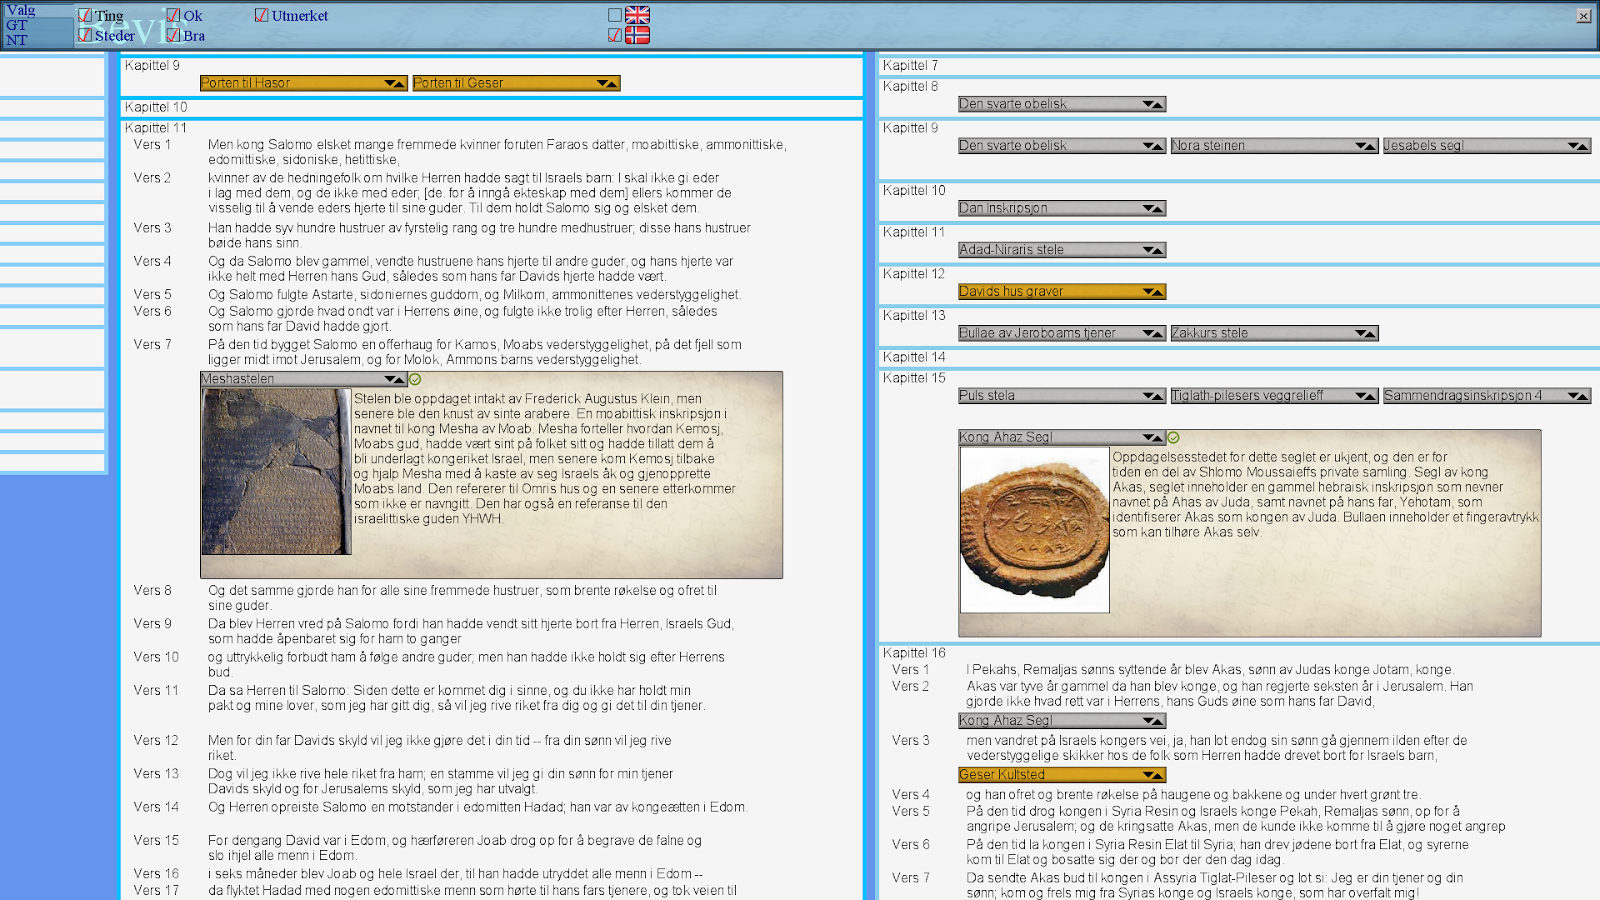Image resolution: width=1600 pixels, height=900 pixels.
Task: Enable the English language checkbox
Action: 615,16
